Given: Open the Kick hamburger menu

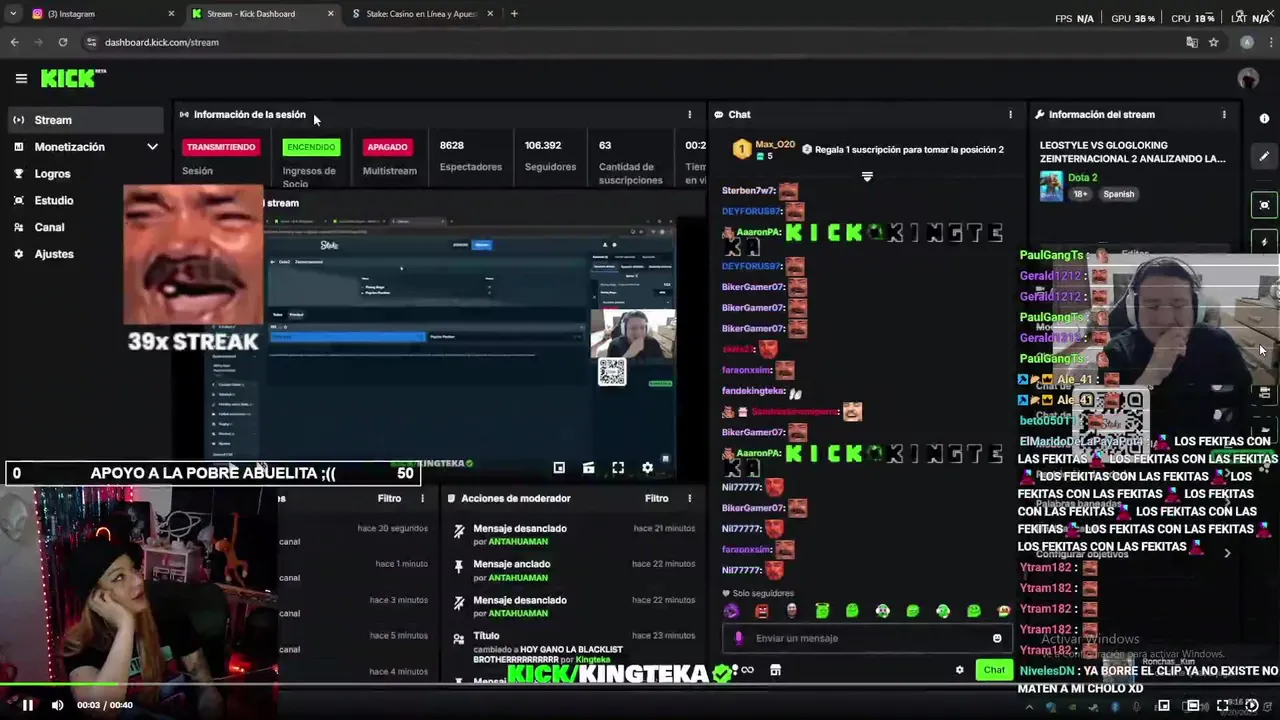Looking at the screenshot, I should (x=21, y=78).
